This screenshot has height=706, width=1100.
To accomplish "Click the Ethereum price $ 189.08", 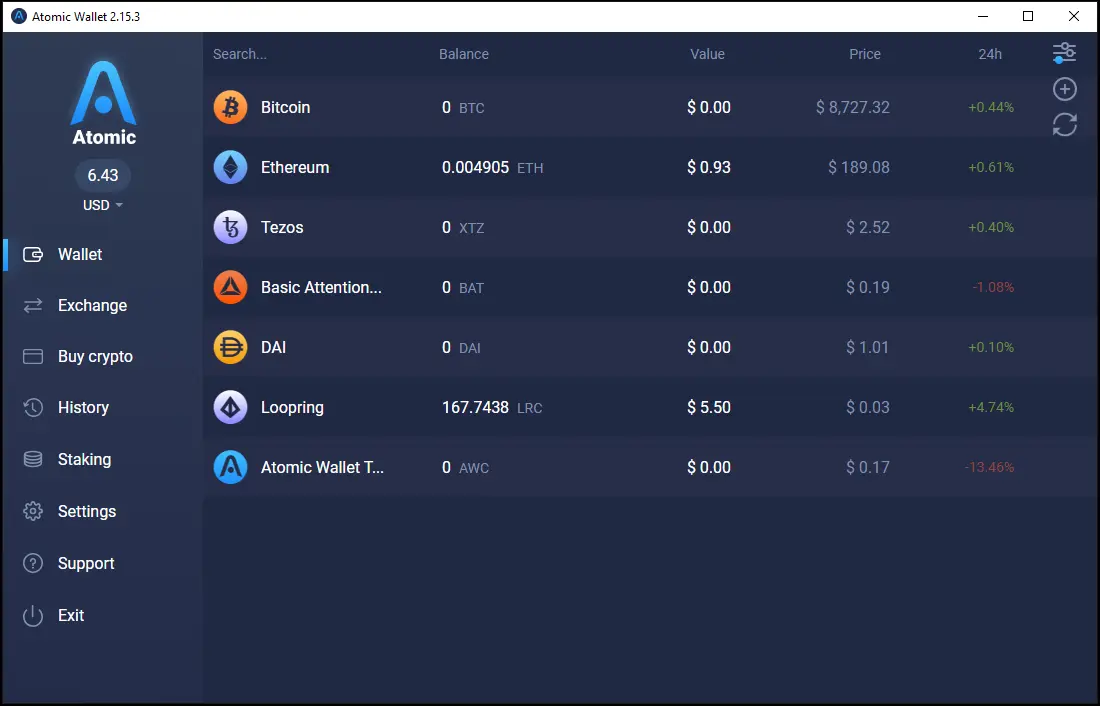I will [859, 167].
